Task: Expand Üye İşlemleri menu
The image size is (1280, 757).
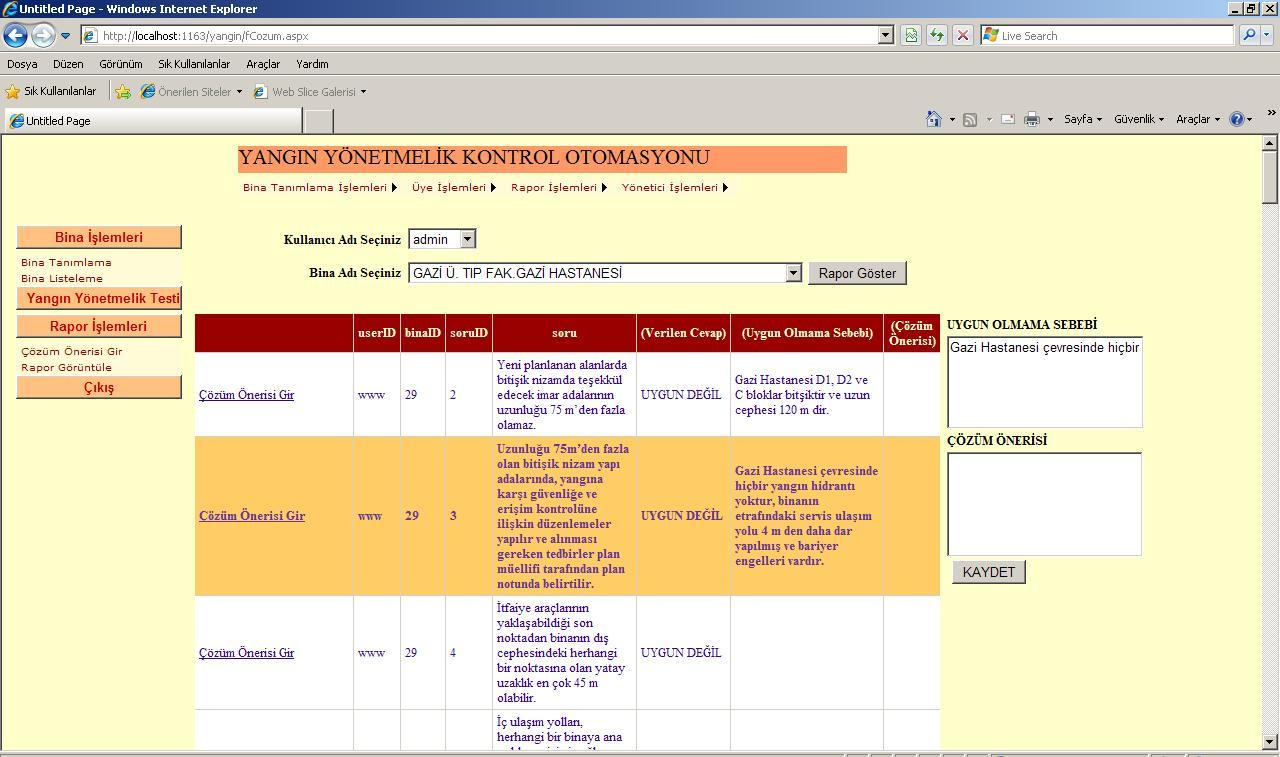Action: [454, 187]
